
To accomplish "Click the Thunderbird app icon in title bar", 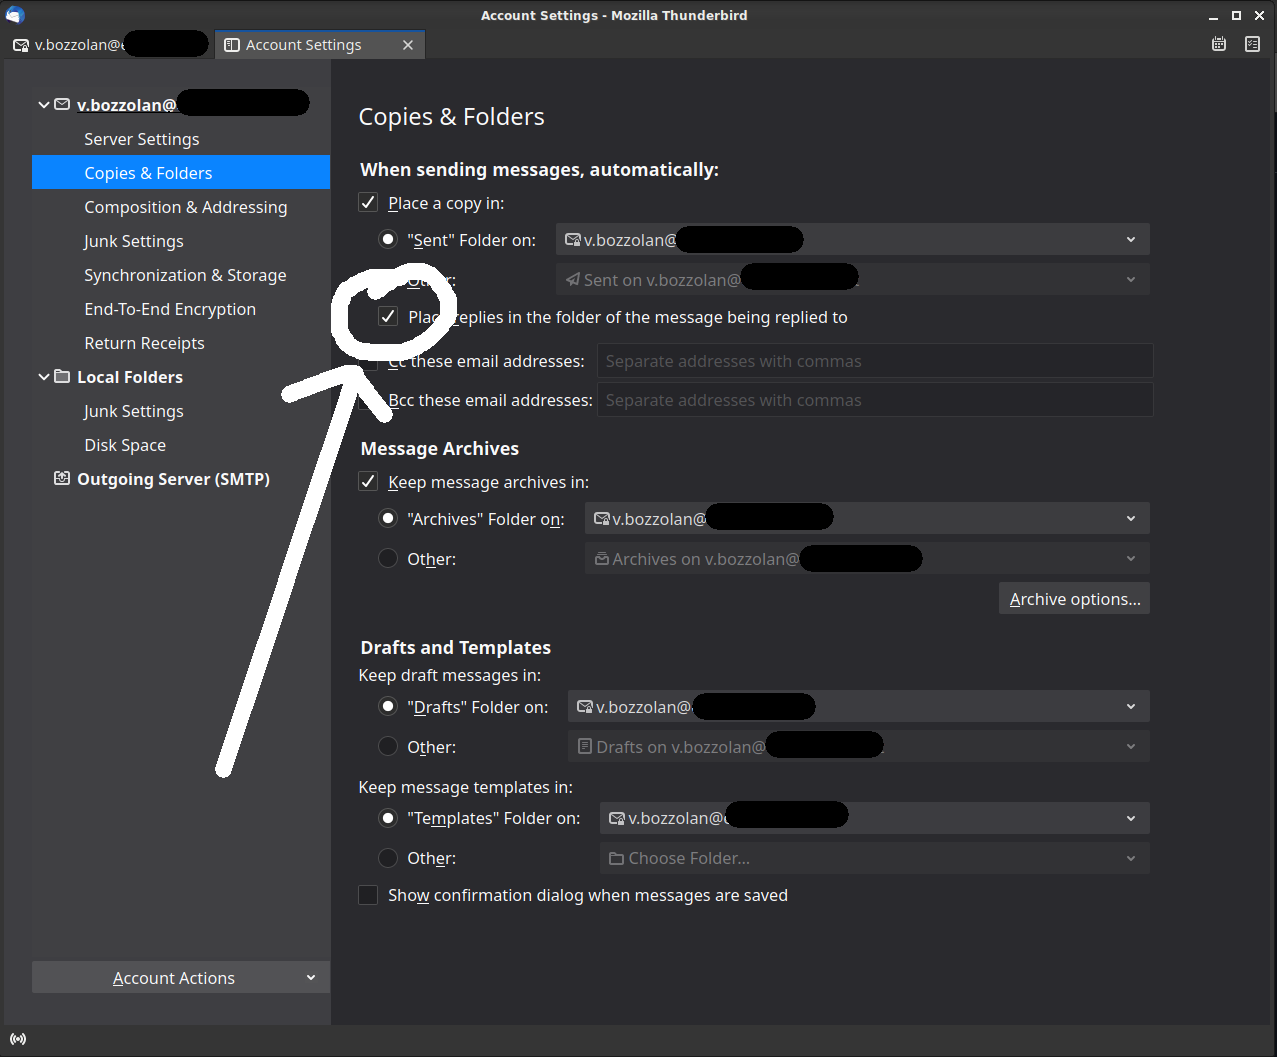I will [15, 14].
